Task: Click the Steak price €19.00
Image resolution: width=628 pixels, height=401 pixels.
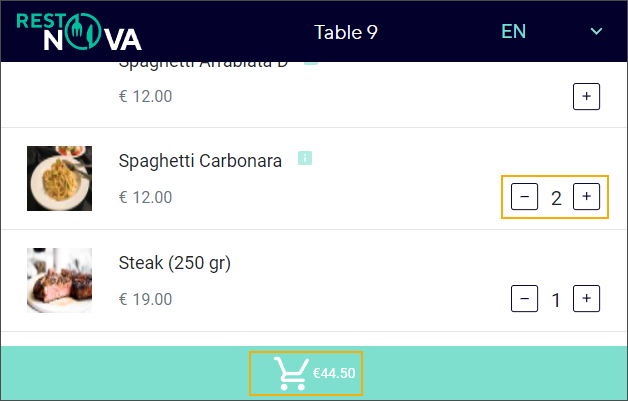Action: point(145,299)
